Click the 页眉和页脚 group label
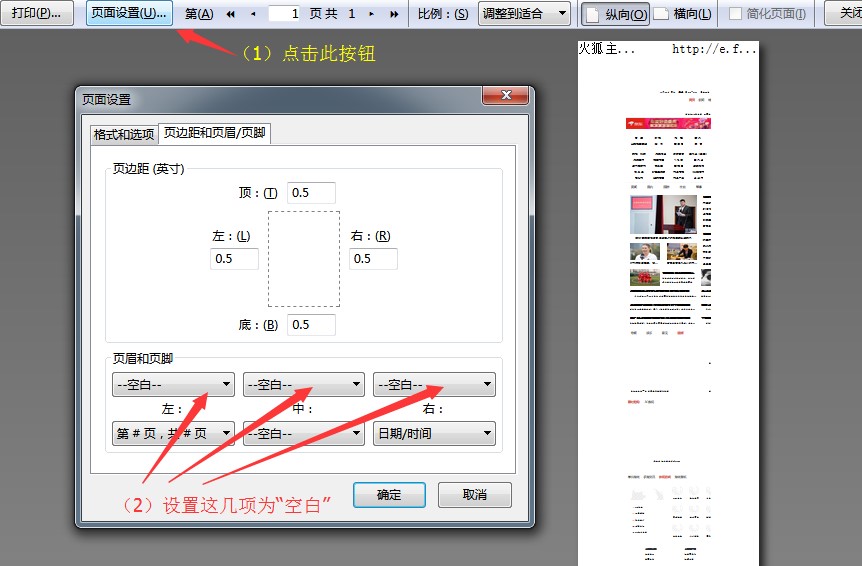This screenshot has width=862, height=566. point(143,359)
